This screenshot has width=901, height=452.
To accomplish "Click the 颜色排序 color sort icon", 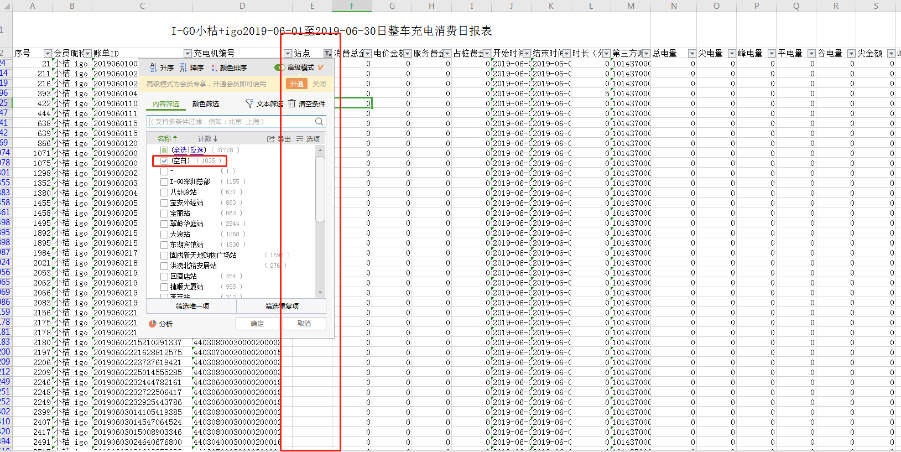I will [213, 66].
